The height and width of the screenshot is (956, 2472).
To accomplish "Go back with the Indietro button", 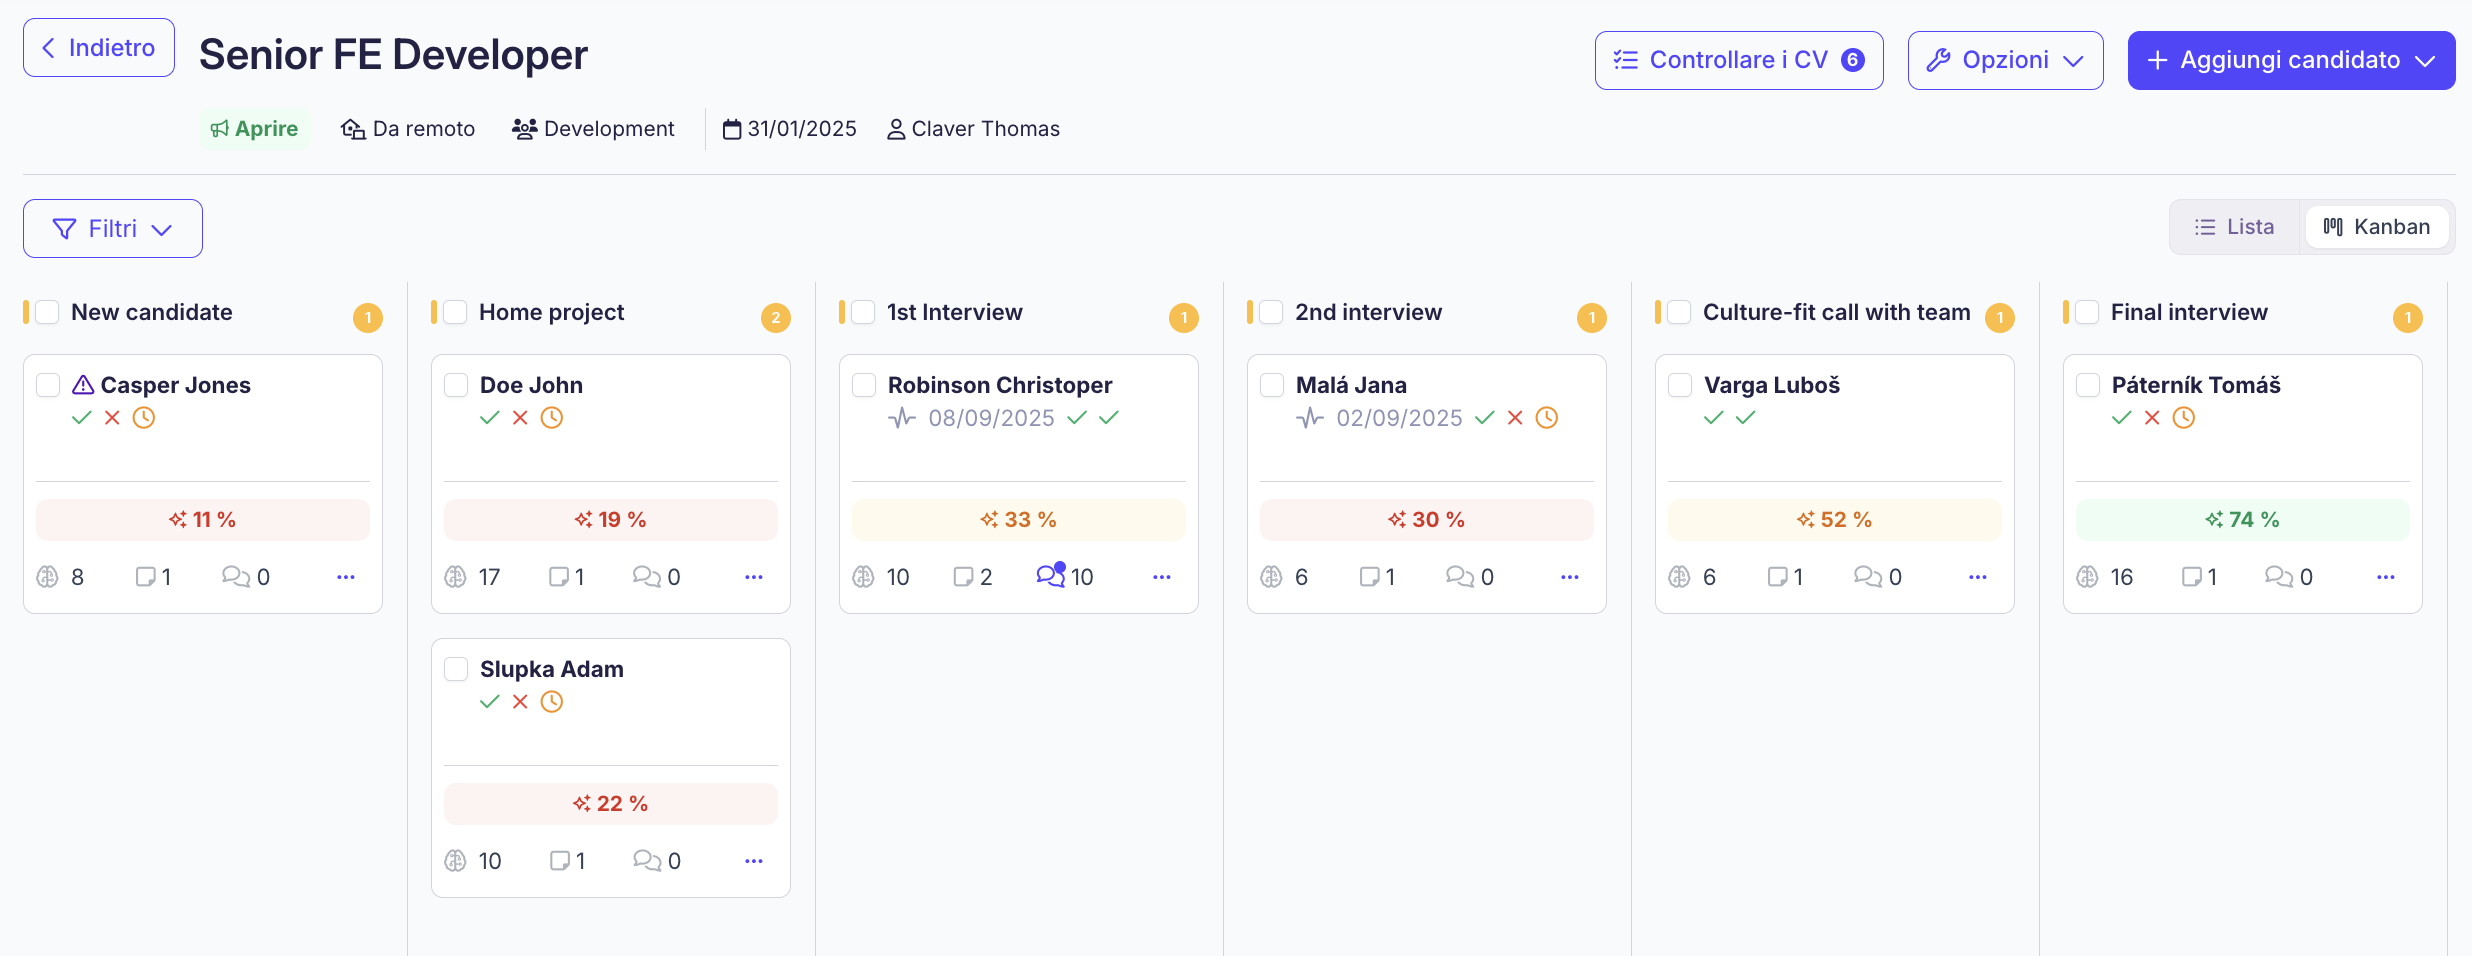I will click(x=99, y=48).
